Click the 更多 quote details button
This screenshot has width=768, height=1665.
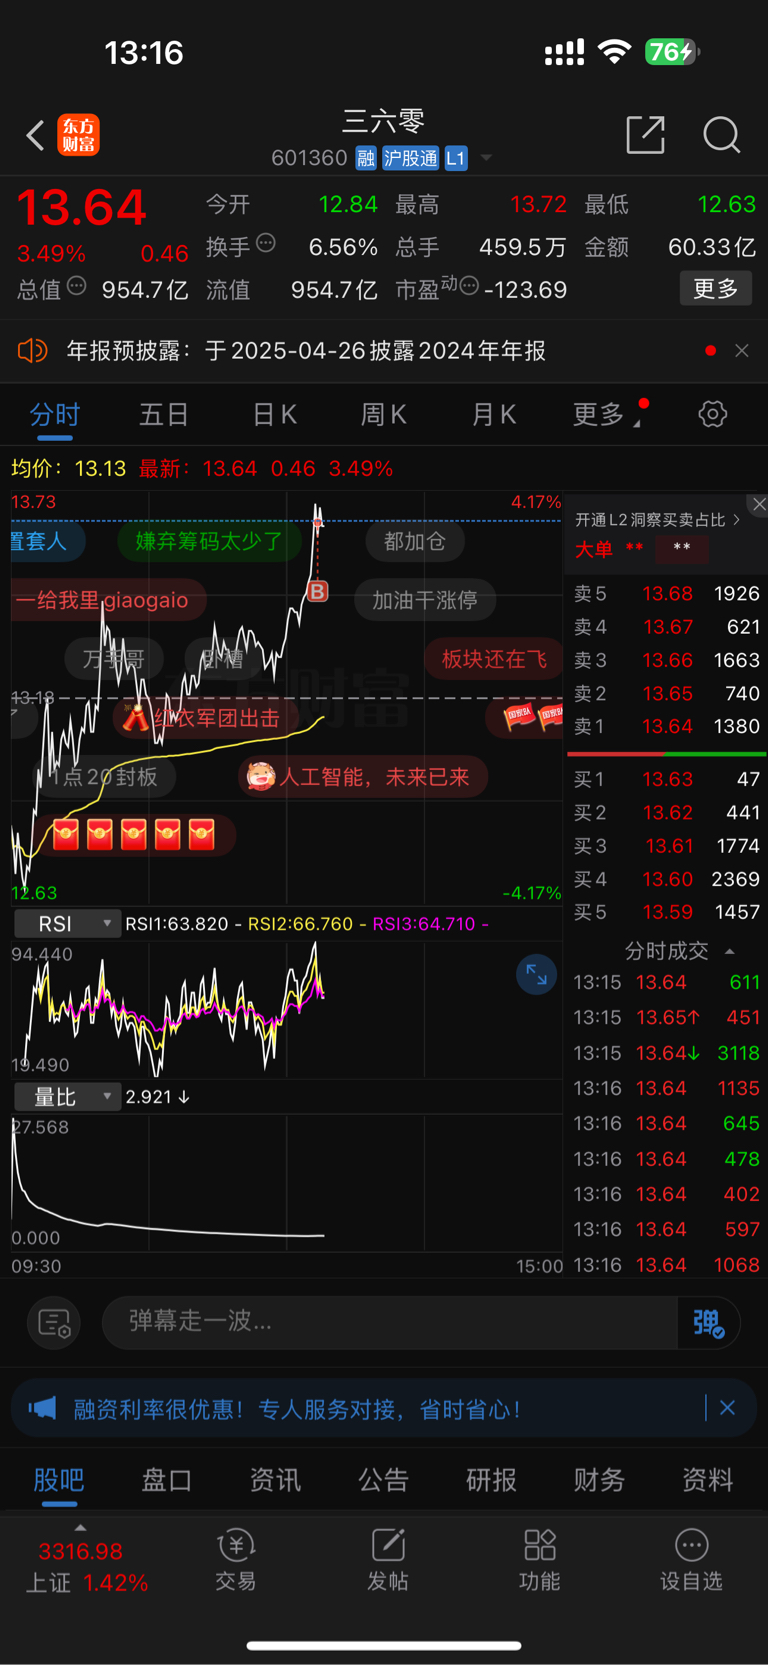pos(716,289)
